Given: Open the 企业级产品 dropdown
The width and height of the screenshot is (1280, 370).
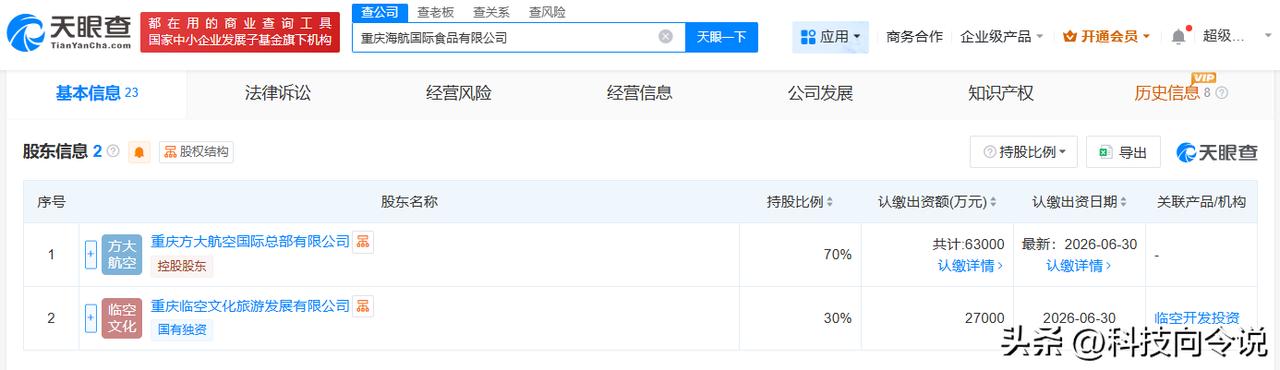Looking at the screenshot, I should coord(1002,36).
